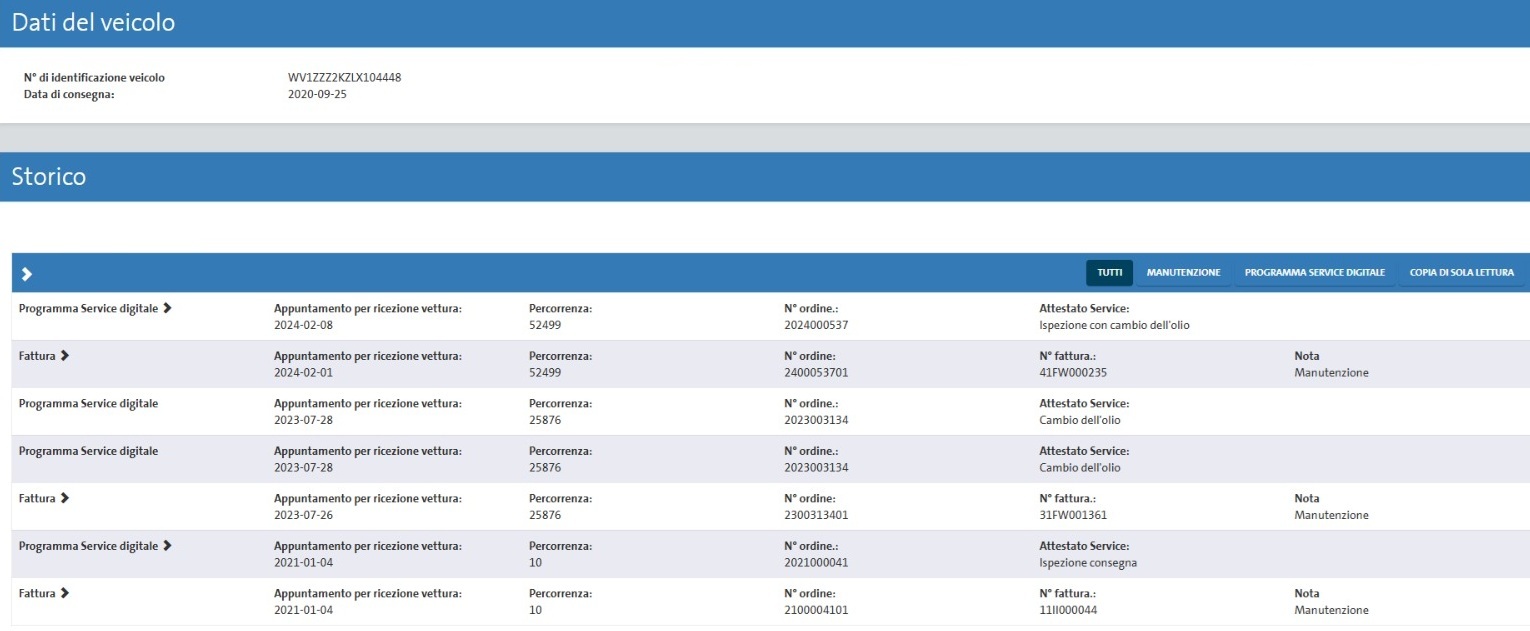Expand the 2024-02-08 Programma Service digitale chevron
1530x631 pixels.
167,309
